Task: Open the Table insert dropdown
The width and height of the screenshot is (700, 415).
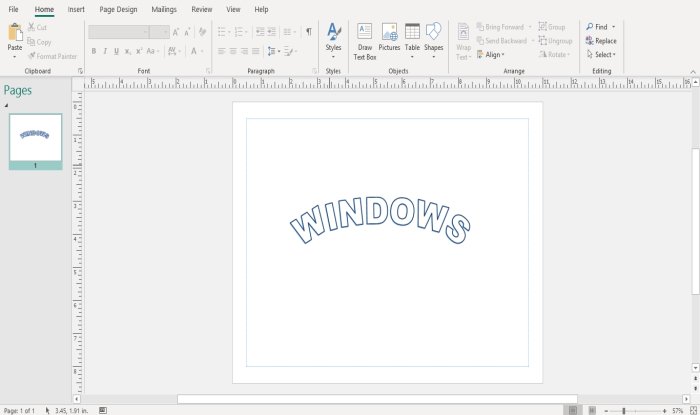Action: (x=412, y=40)
